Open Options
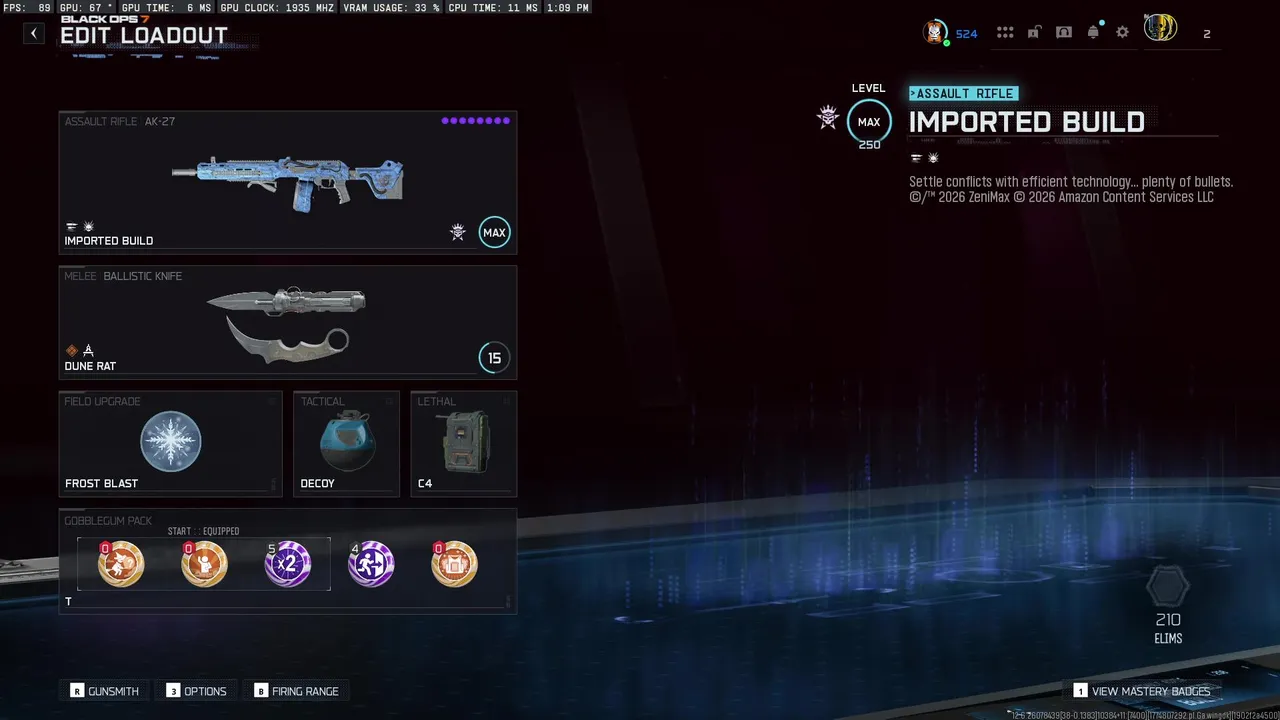 point(197,691)
